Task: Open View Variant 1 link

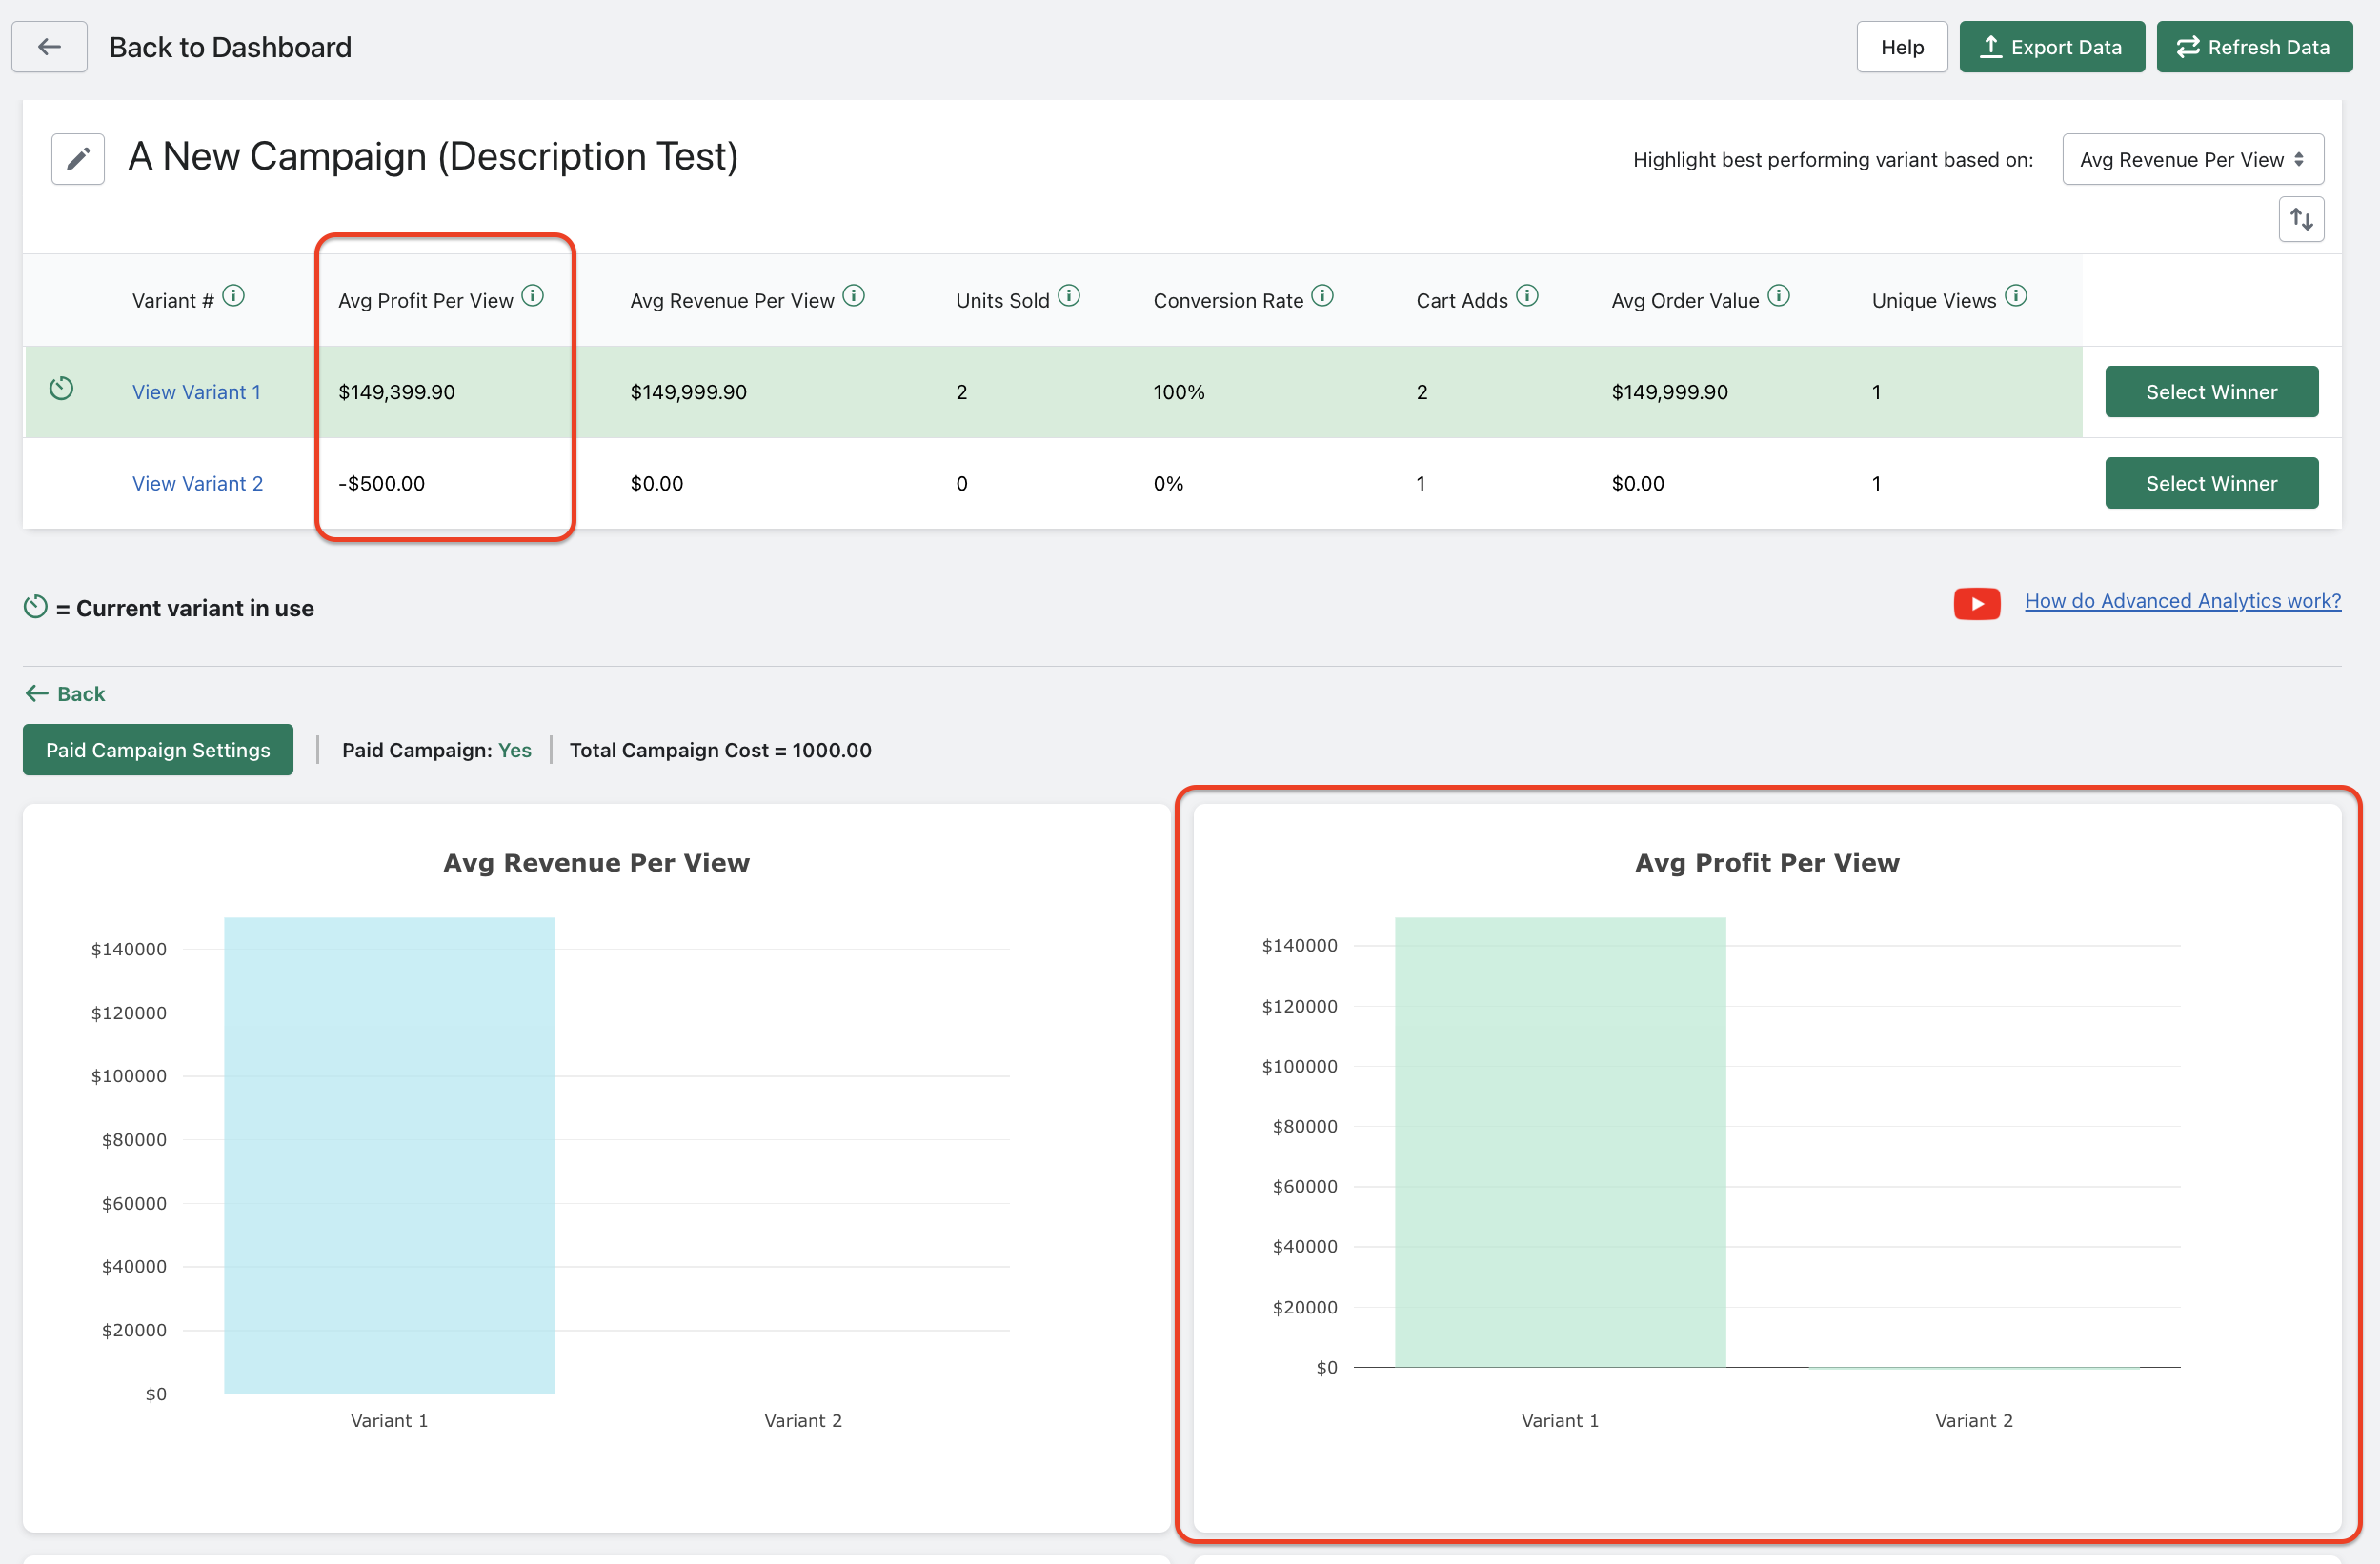Action: [196, 392]
